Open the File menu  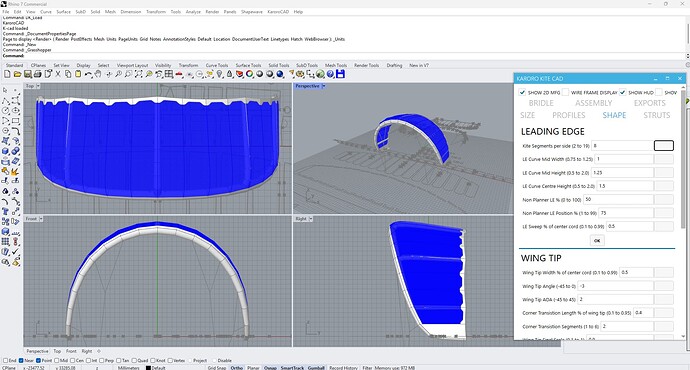6,12
